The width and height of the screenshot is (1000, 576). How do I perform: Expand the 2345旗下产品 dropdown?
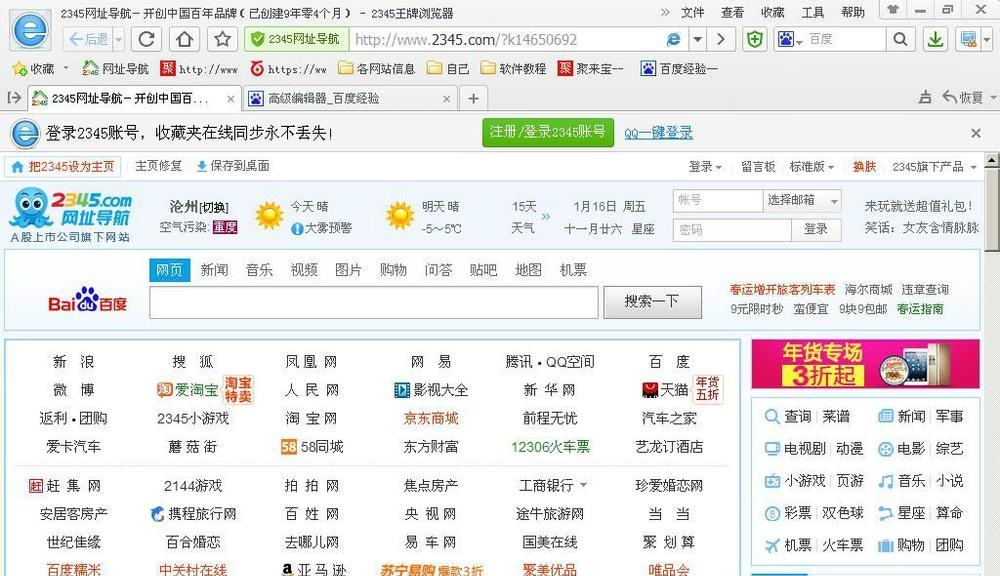coord(934,167)
